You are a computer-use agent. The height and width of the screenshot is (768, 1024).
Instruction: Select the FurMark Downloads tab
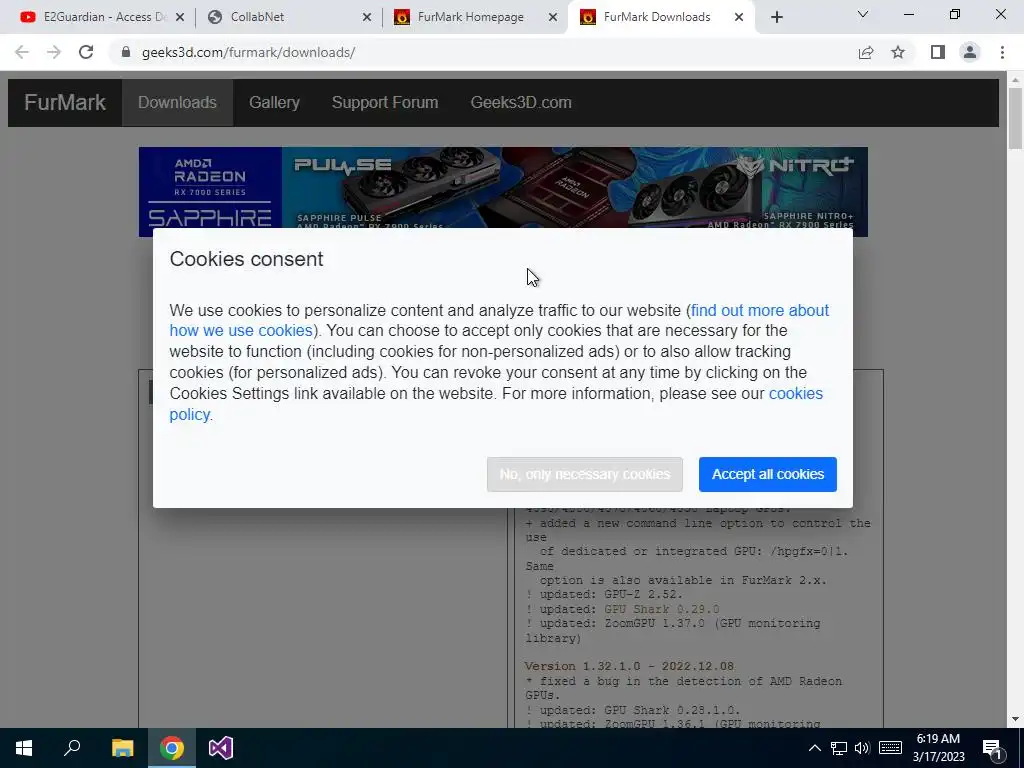[661, 17]
